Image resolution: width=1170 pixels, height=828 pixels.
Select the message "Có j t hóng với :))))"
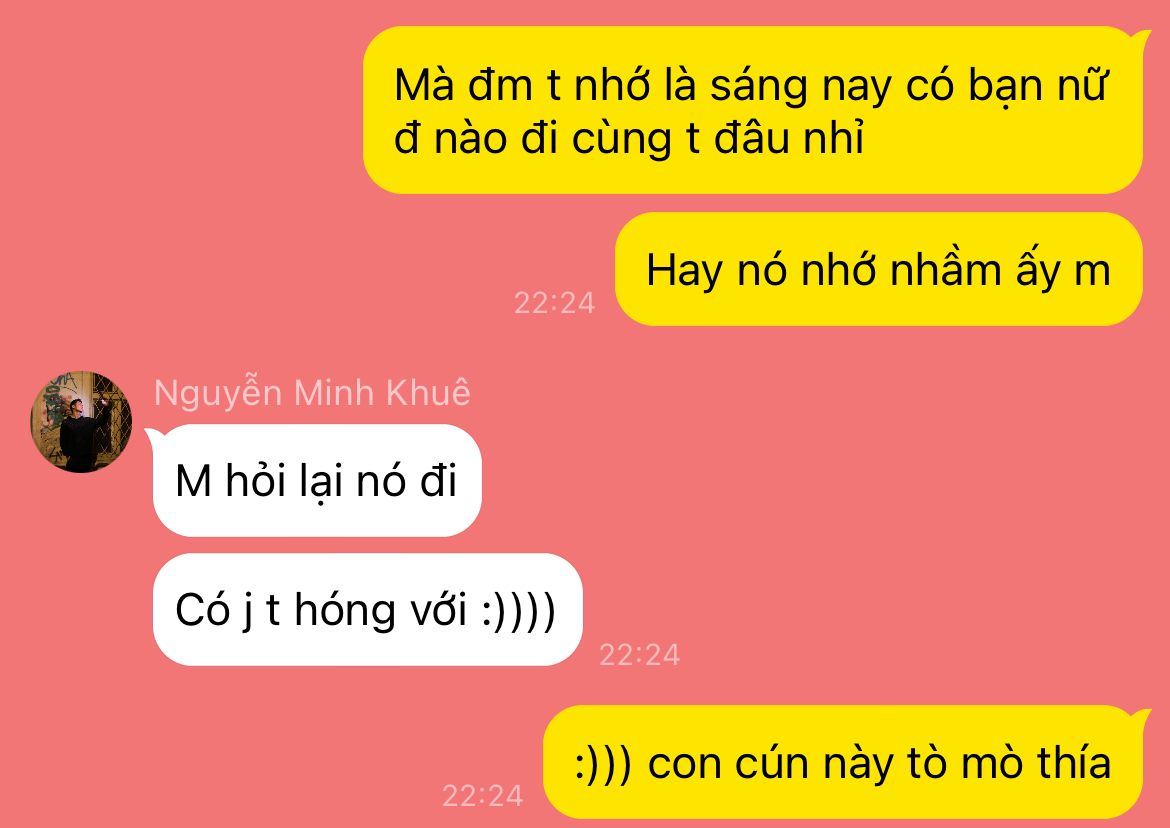pyautogui.click(x=367, y=609)
